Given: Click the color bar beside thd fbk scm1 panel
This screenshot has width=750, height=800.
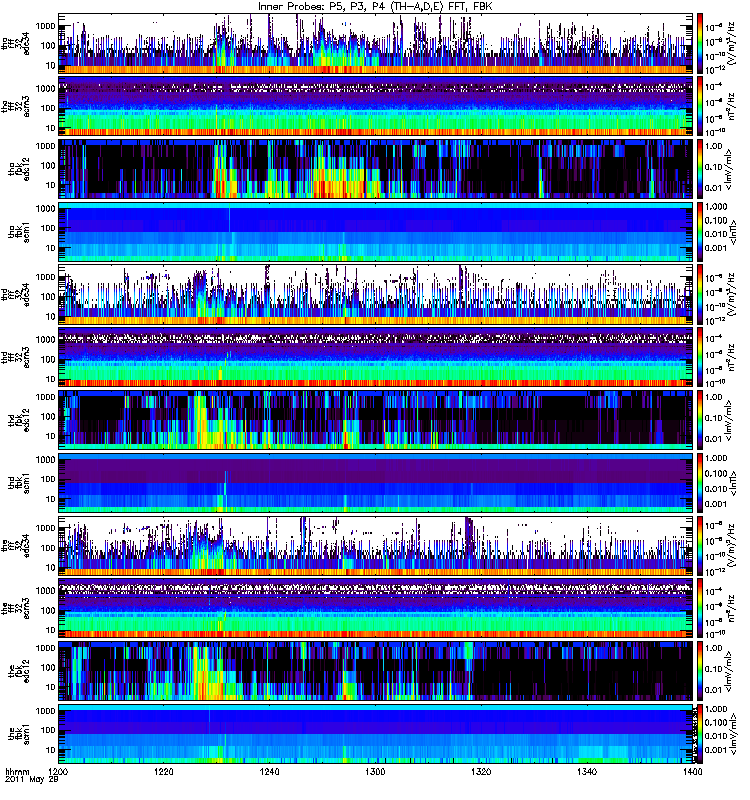Looking at the screenshot, I should (699, 483).
